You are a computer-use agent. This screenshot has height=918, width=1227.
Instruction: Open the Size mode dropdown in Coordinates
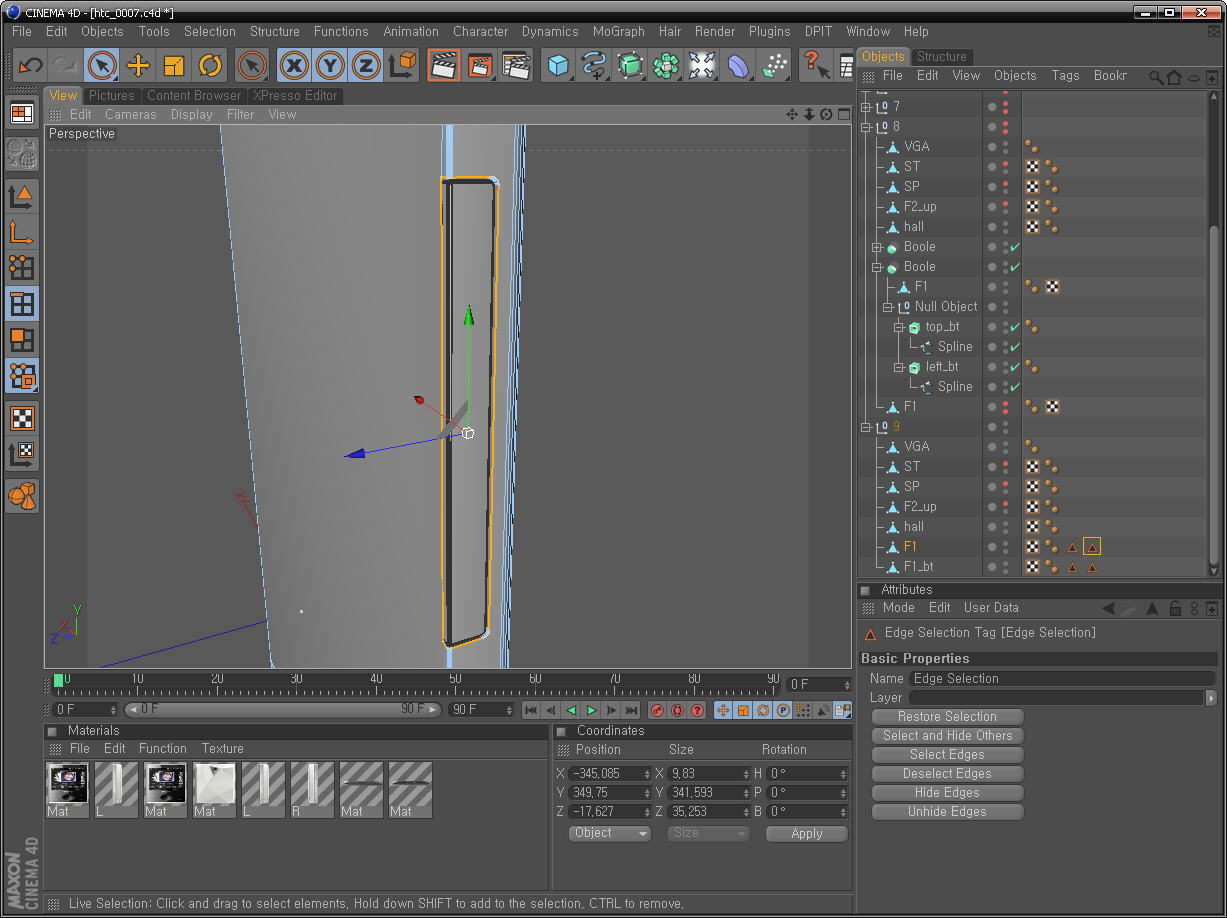pyautogui.click(x=708, y=833)
